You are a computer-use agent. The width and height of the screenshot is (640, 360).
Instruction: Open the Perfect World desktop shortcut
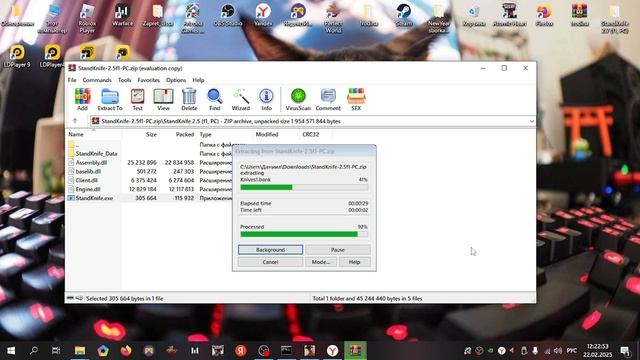tap(333, 18)
